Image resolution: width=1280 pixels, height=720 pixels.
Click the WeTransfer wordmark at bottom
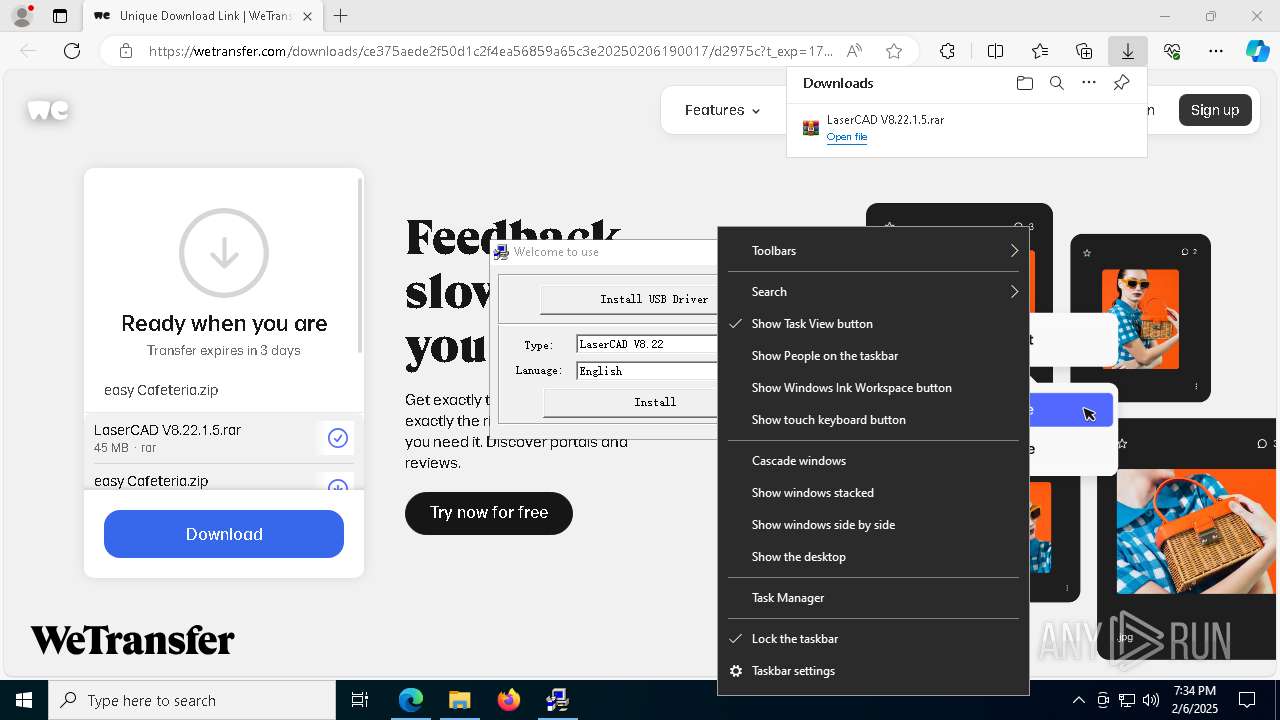click(x=132, y=640)
